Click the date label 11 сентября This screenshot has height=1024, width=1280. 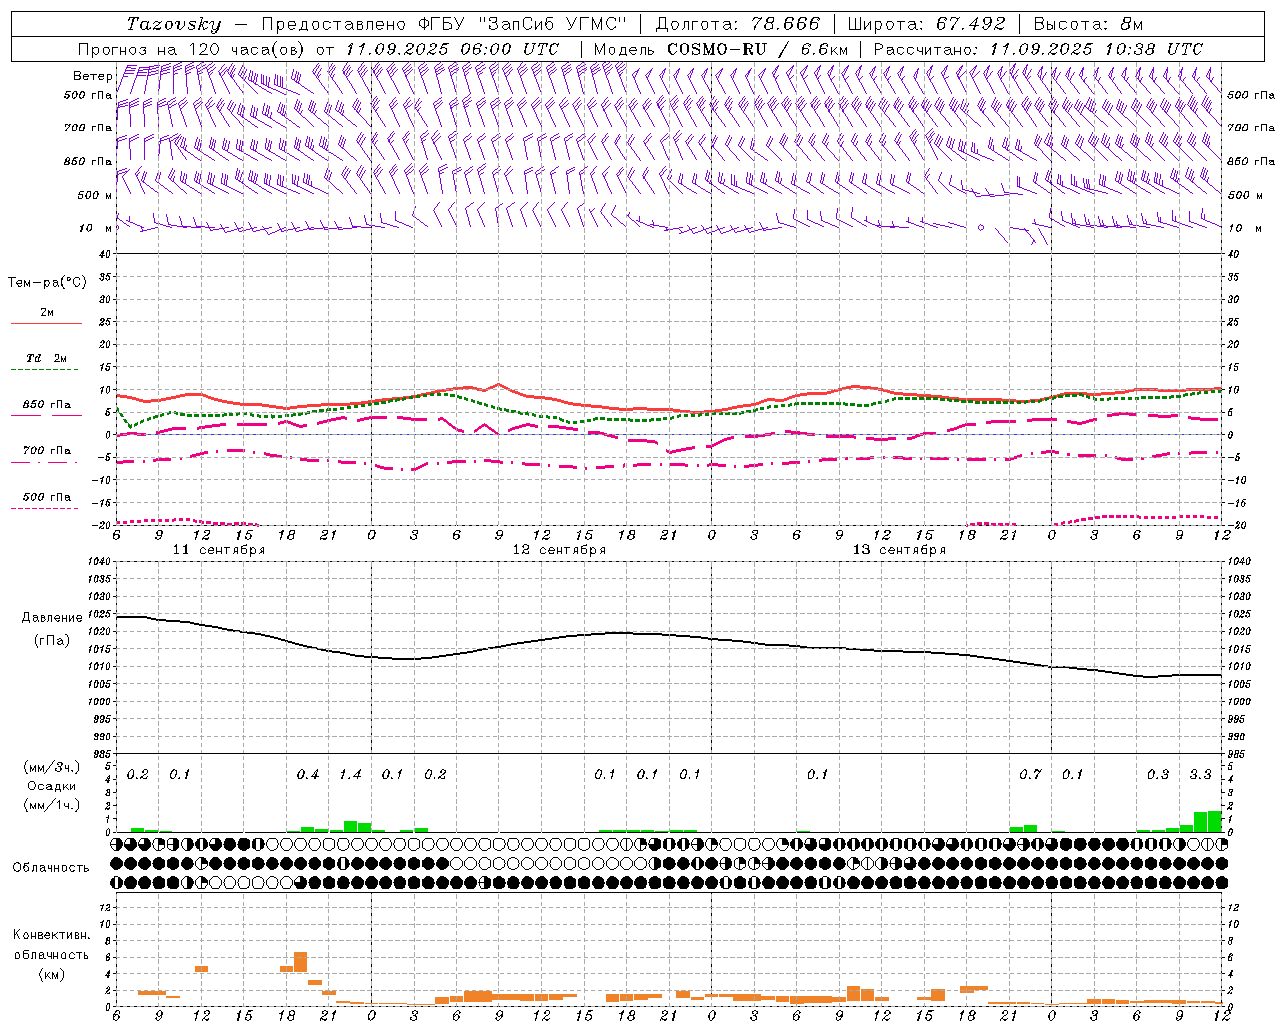coord(219,549)
